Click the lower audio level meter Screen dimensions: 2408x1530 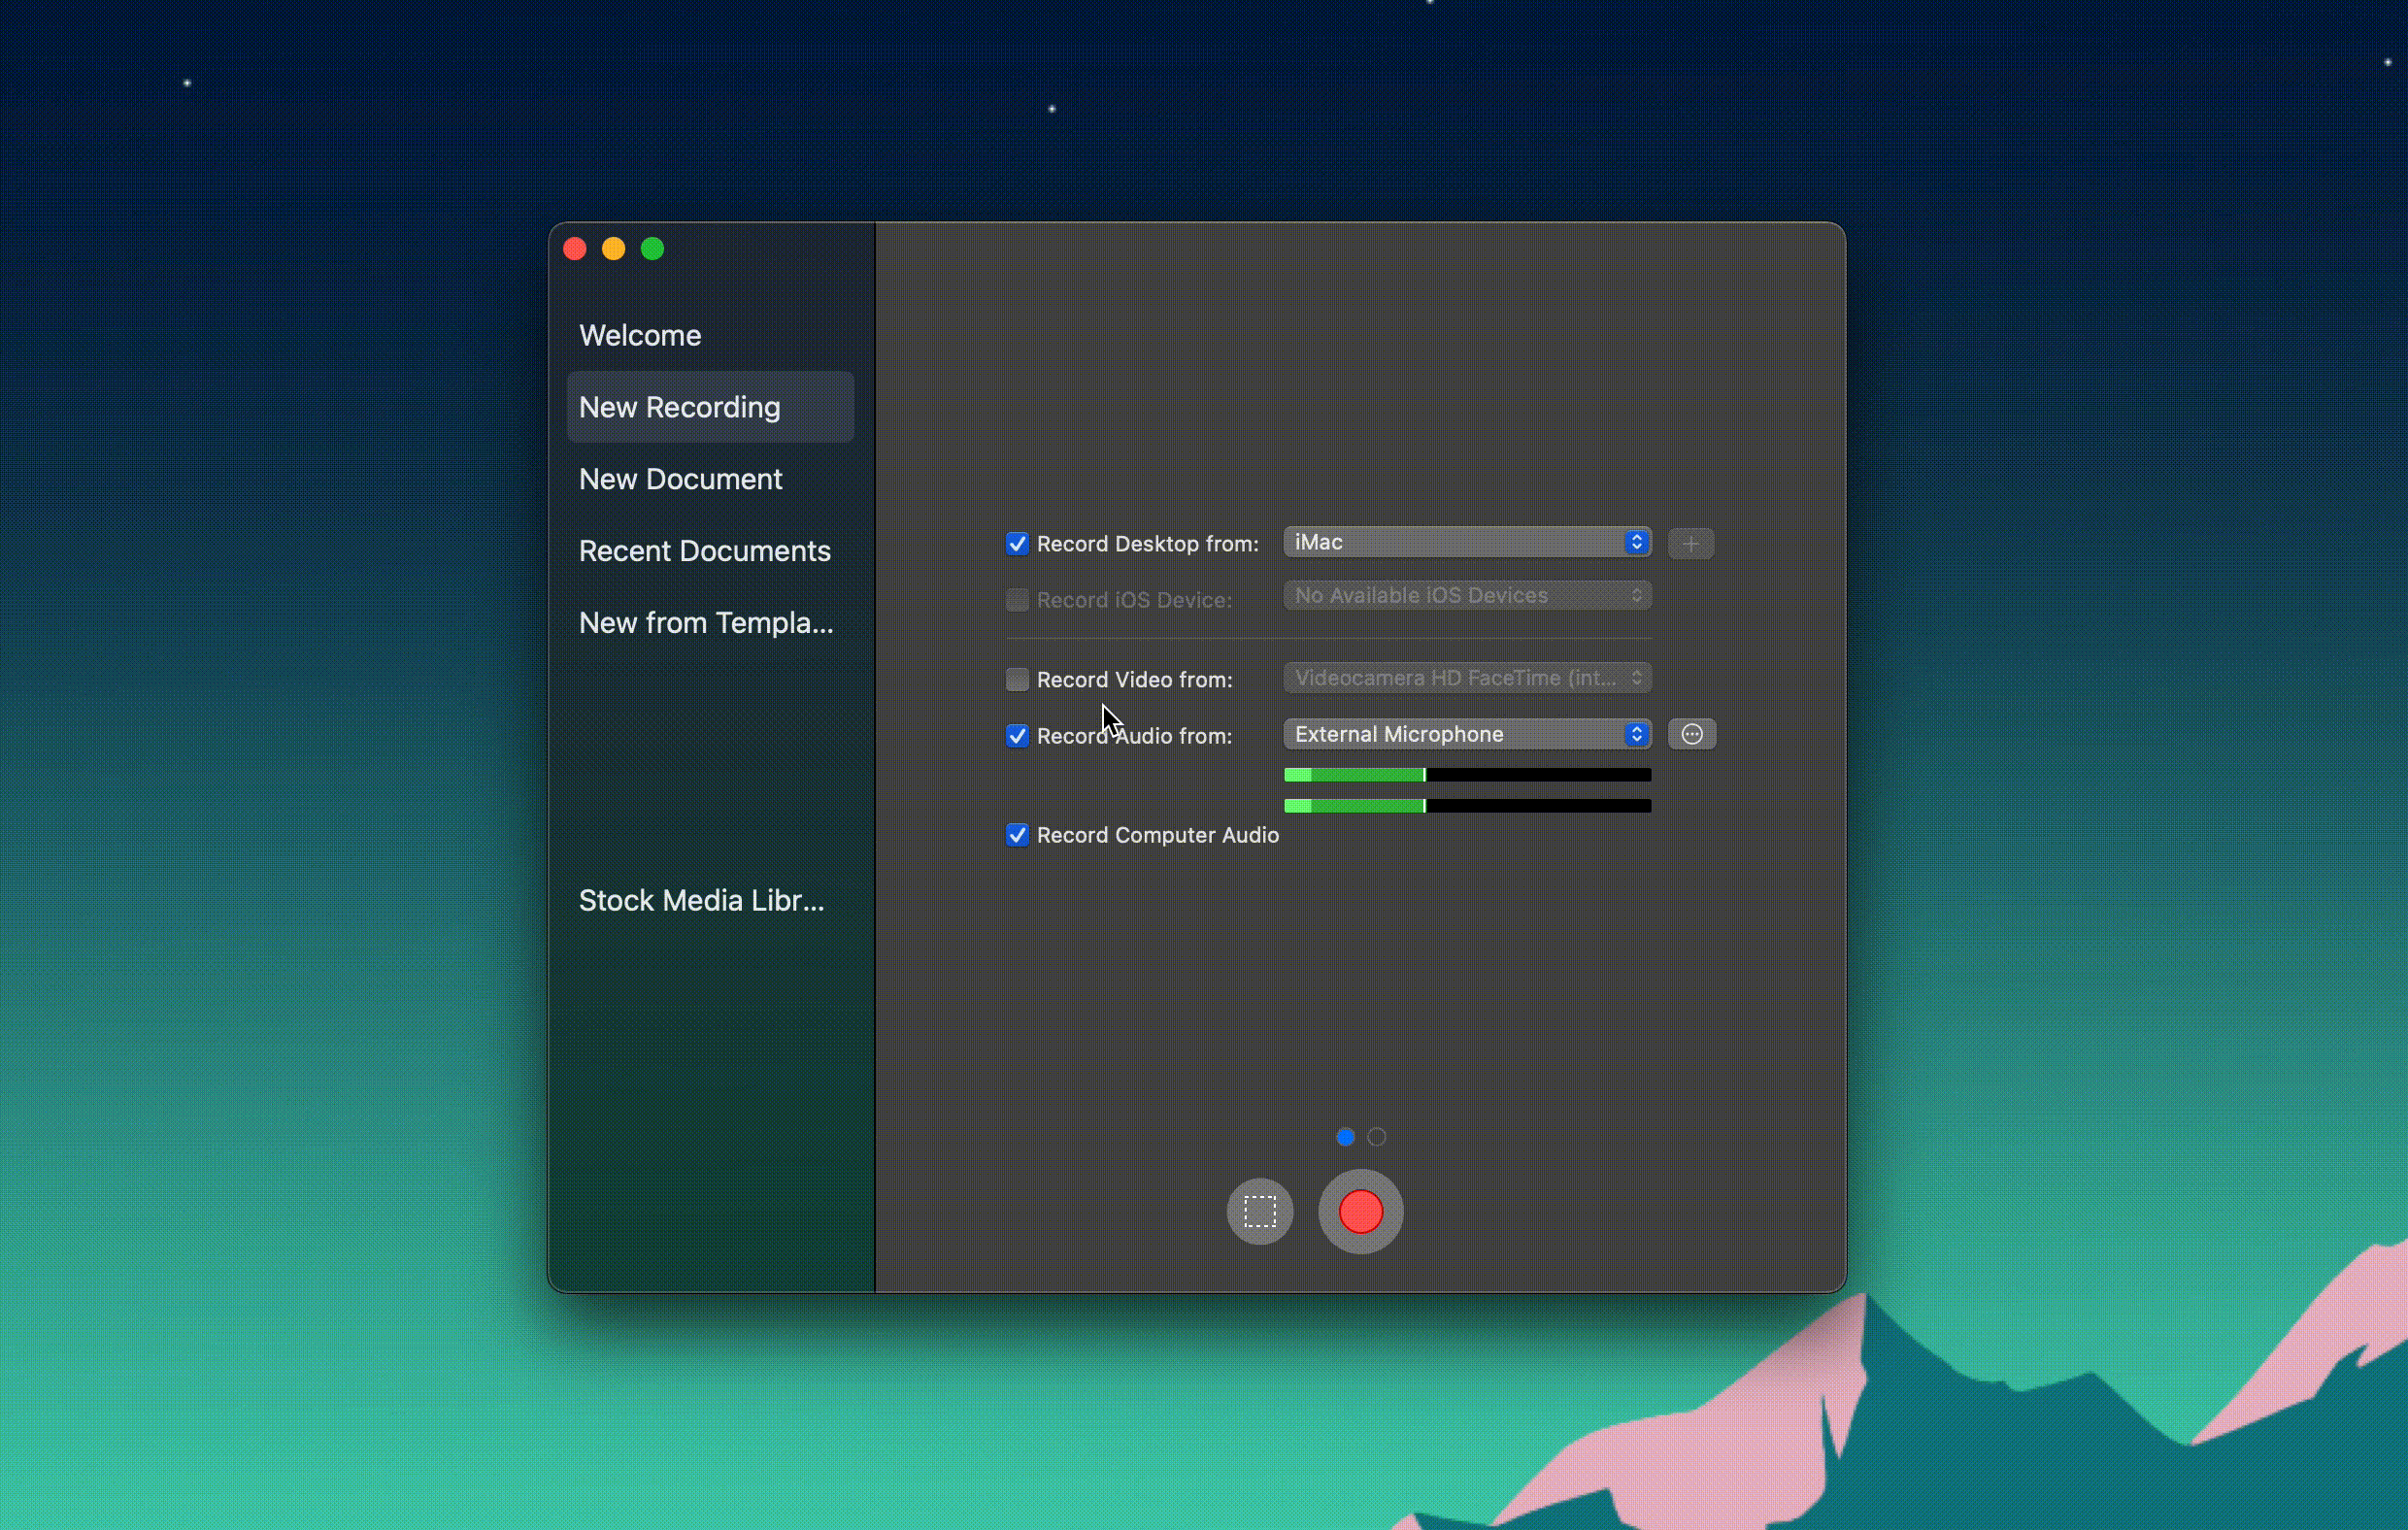click(x=1466, y=806)
